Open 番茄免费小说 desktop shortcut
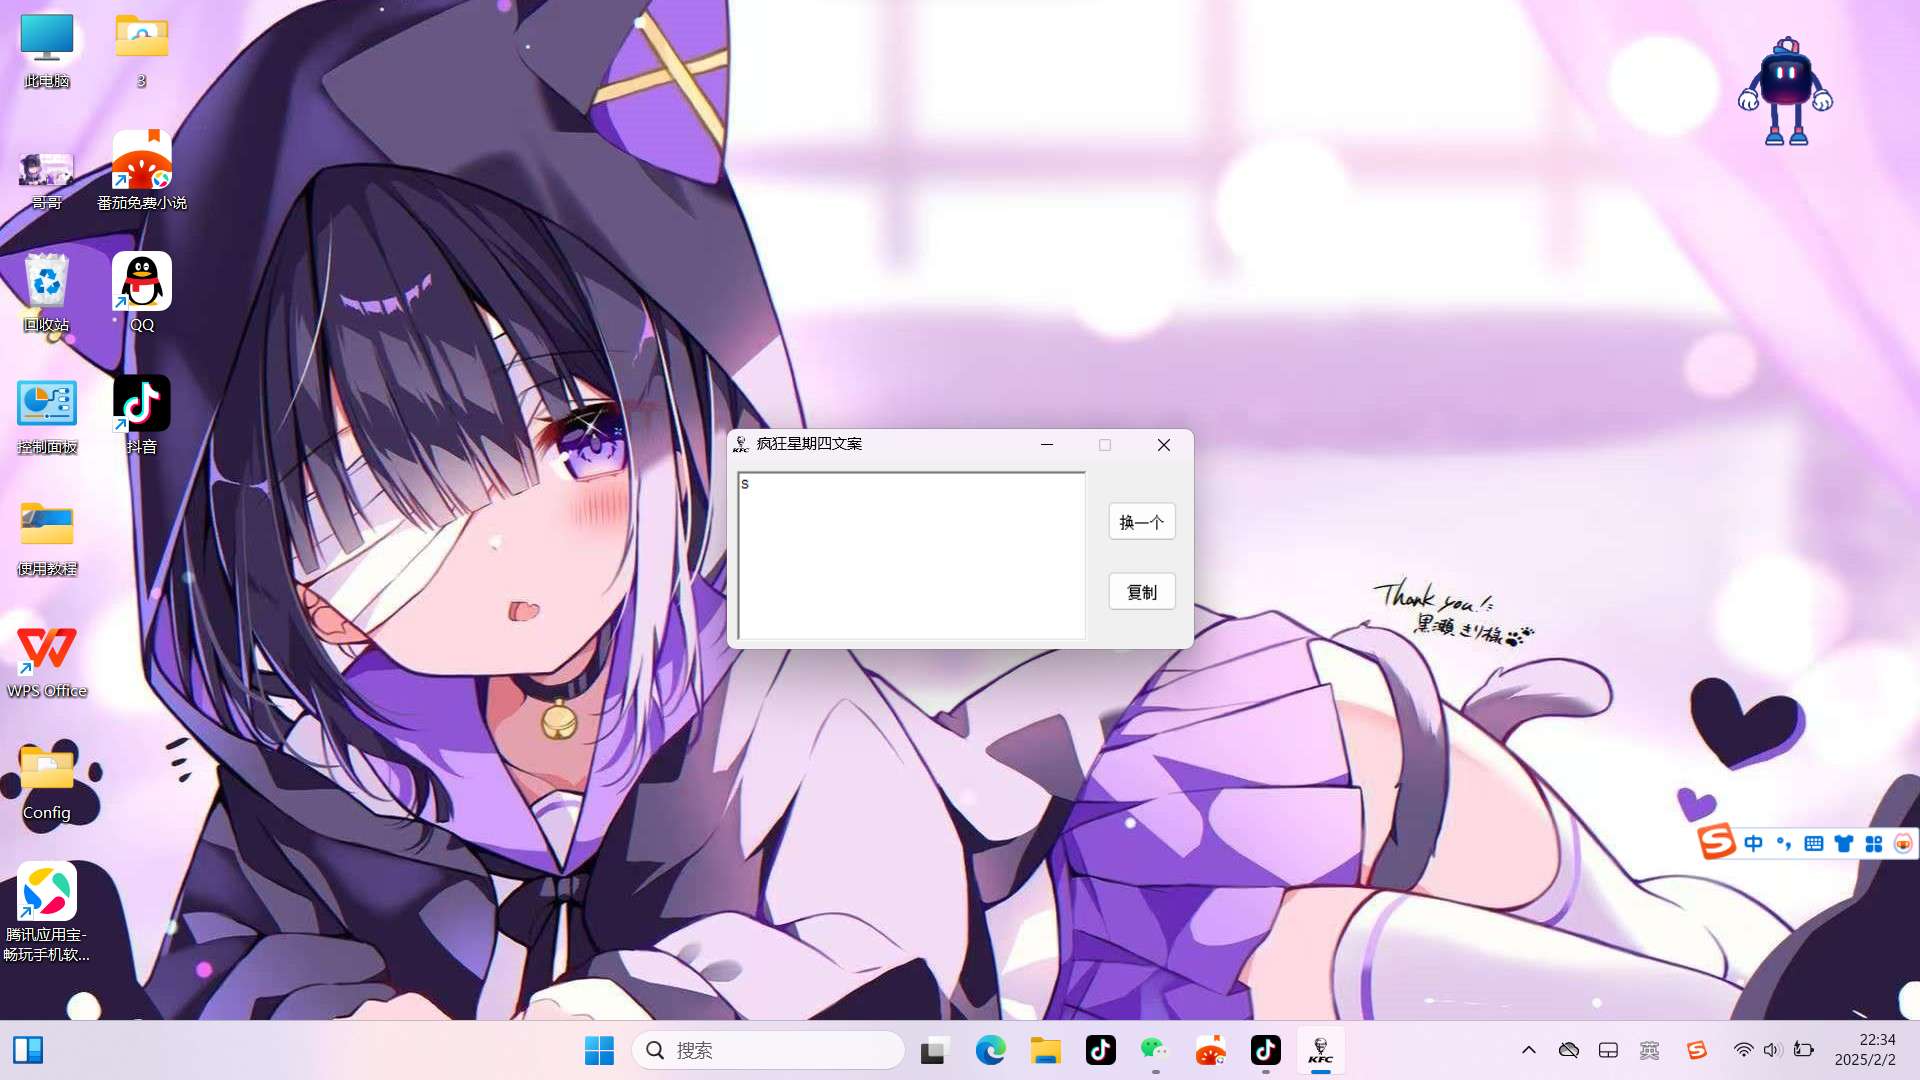Viewport: 1920px width, 1080px height. pos(142,172)
